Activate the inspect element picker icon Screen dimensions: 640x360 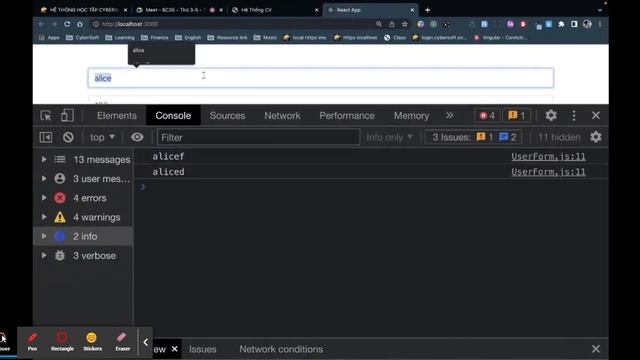tap(46, 116)
